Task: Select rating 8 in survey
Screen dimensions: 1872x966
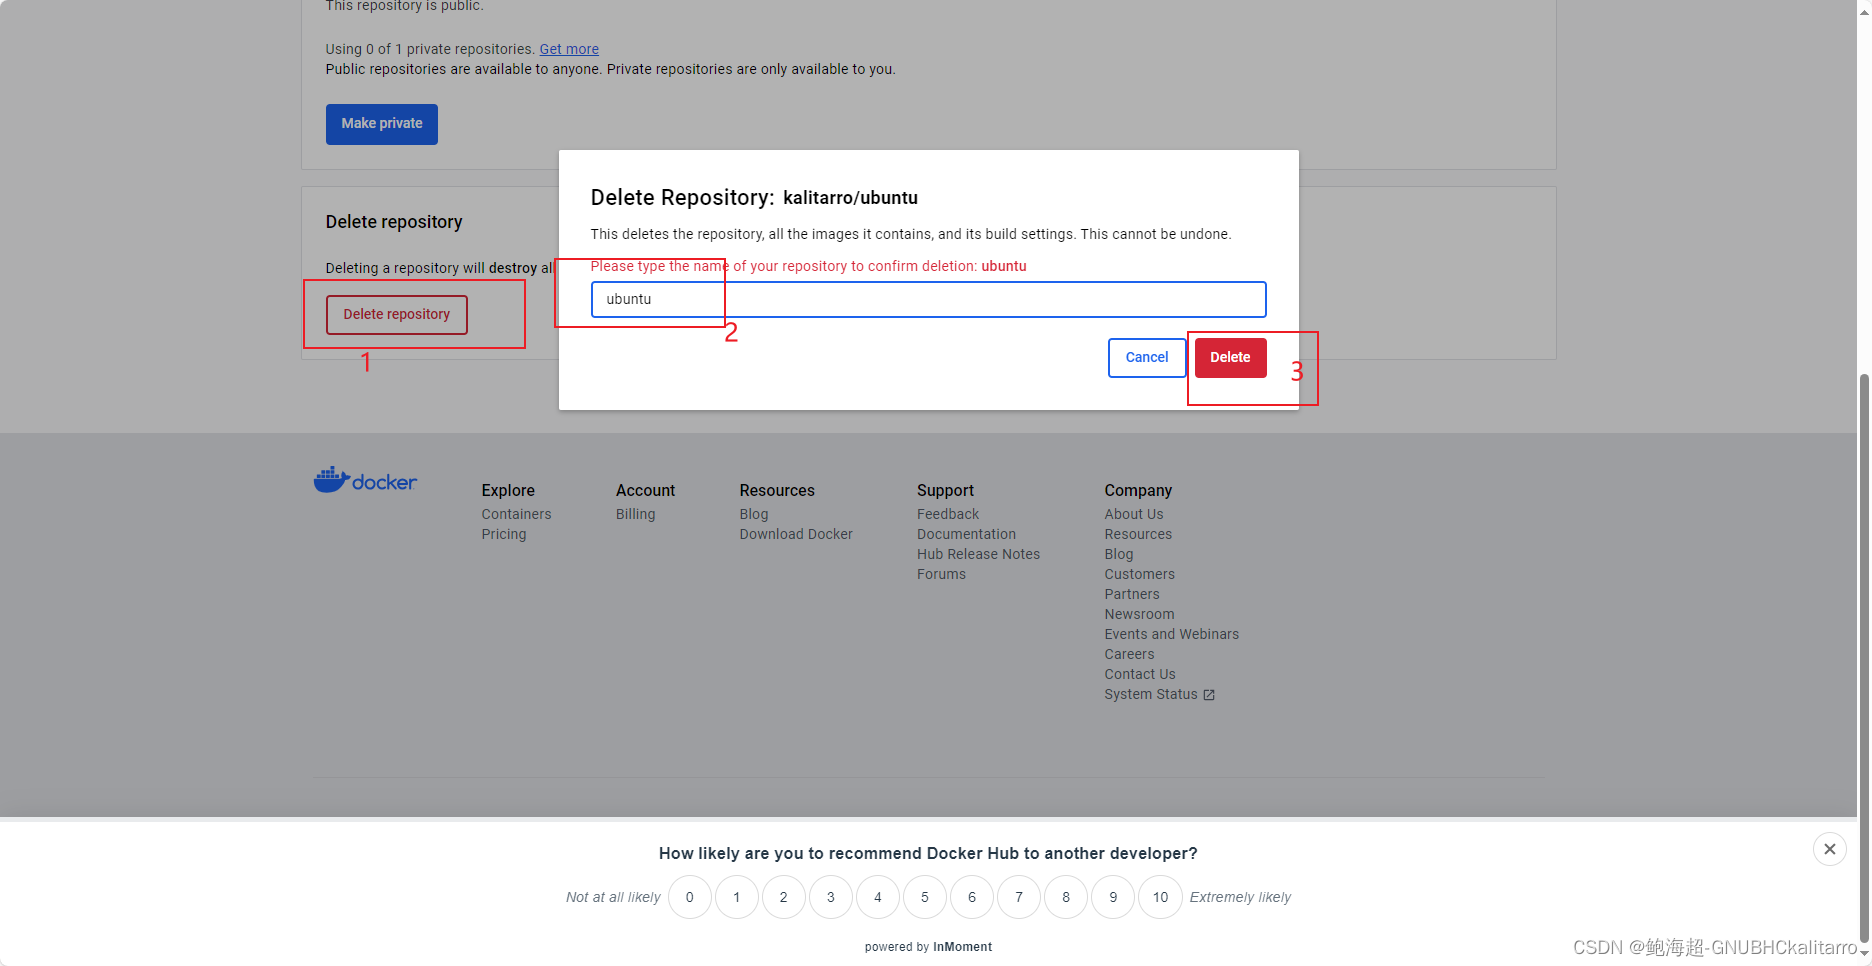Action: point(1066,897)
